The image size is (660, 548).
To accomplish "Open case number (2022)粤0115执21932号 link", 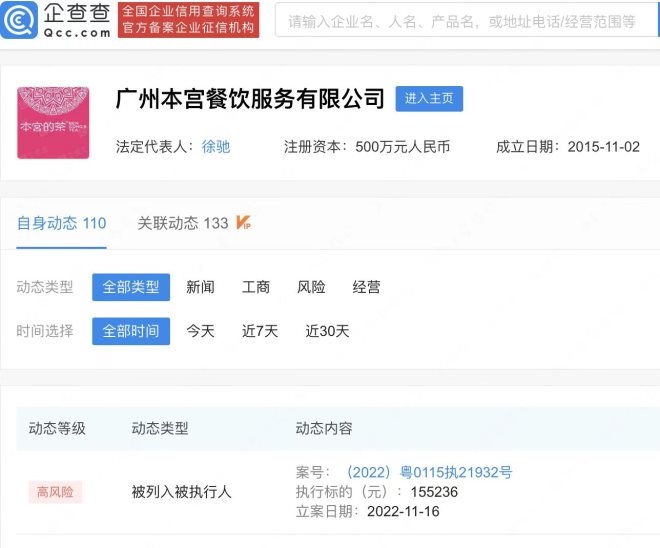I will (x=428, y=472).
